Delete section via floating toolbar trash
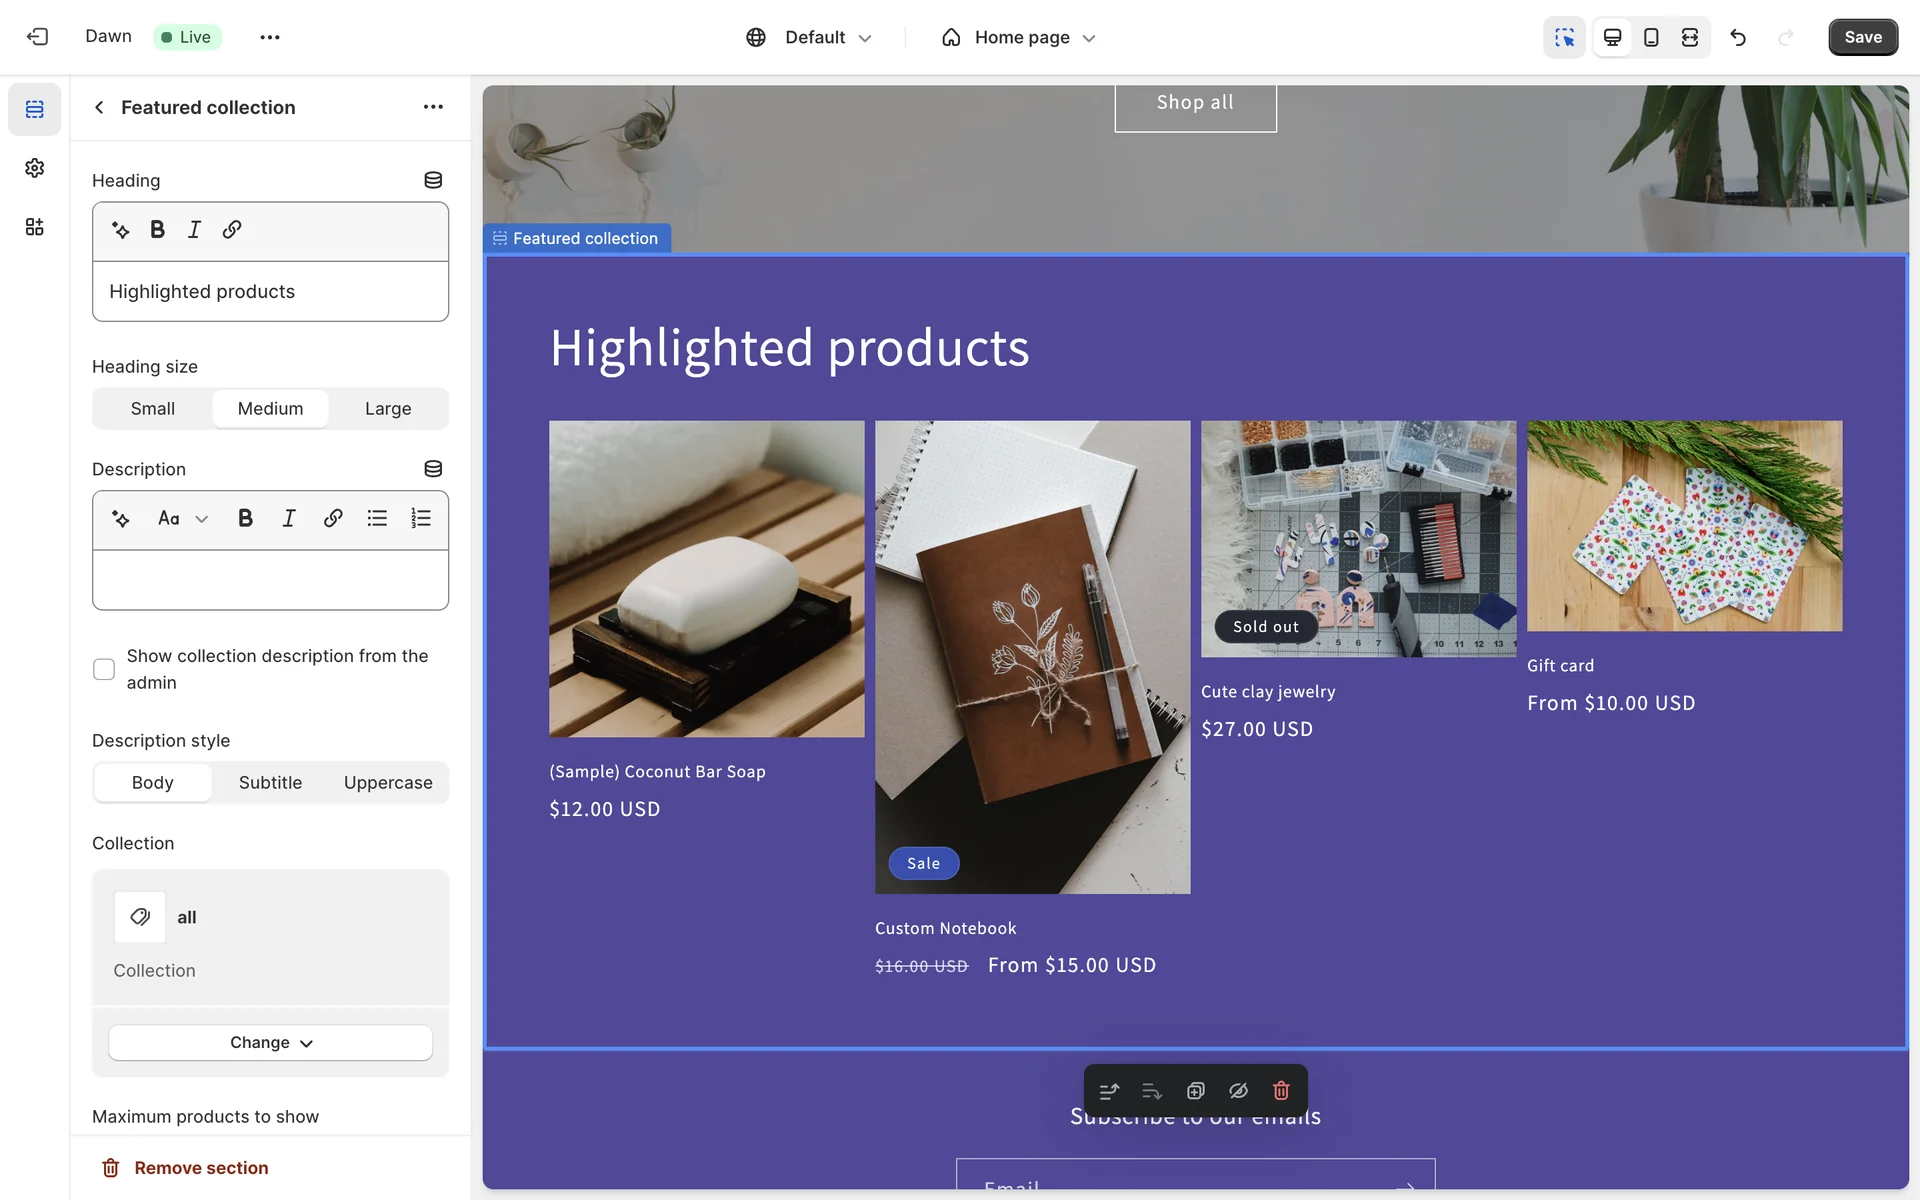Viewport: 1920px width, 1200px height. pyautogui.click(x=1281, y=1091)
